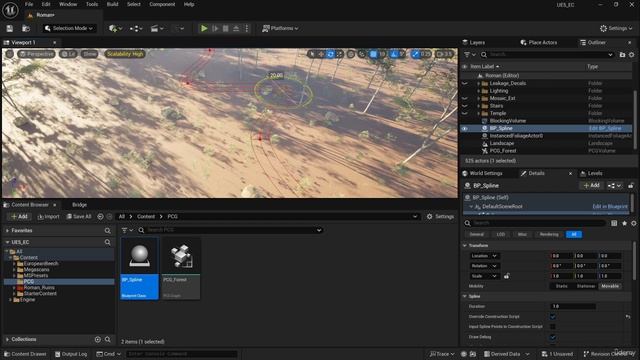This screenshot has width=640, height=360.
Task: Click the Content Browser Import button
Action: click(x=49, y=216)
